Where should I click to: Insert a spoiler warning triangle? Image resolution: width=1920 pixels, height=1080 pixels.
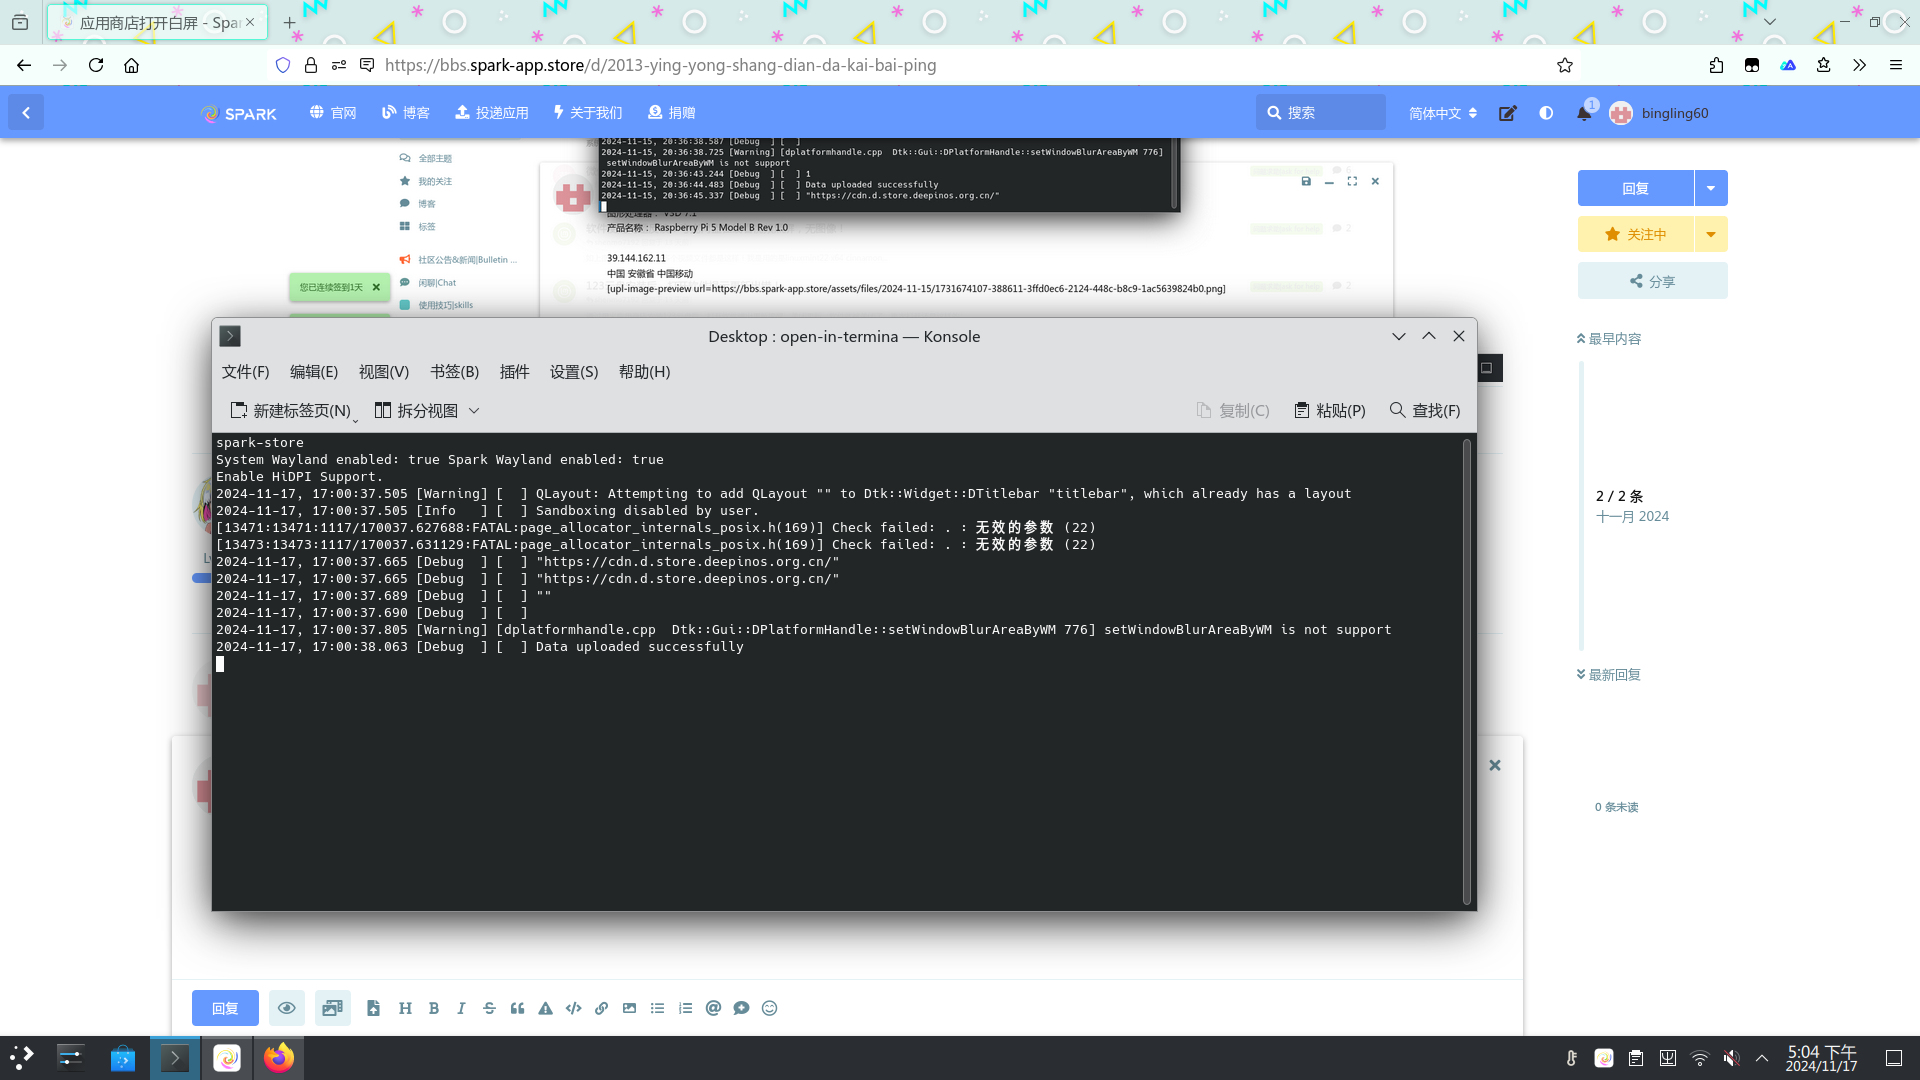pos(545,1008)
